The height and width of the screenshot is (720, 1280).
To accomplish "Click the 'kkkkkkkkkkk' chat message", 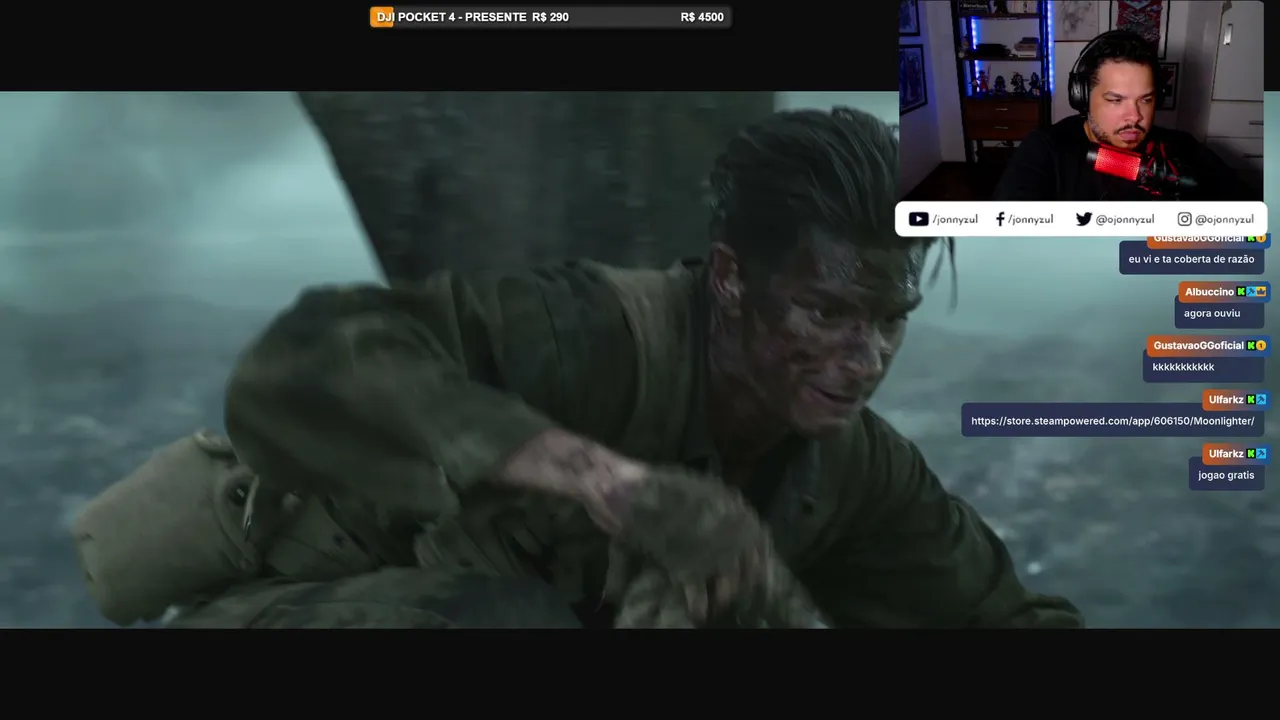I will (x=1183, y=367).
